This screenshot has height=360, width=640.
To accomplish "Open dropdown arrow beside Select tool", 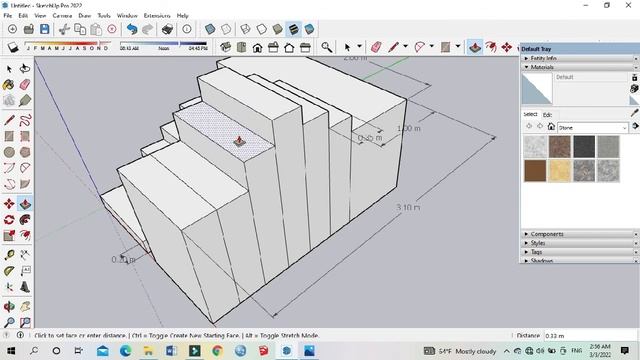I will (359, 47).
